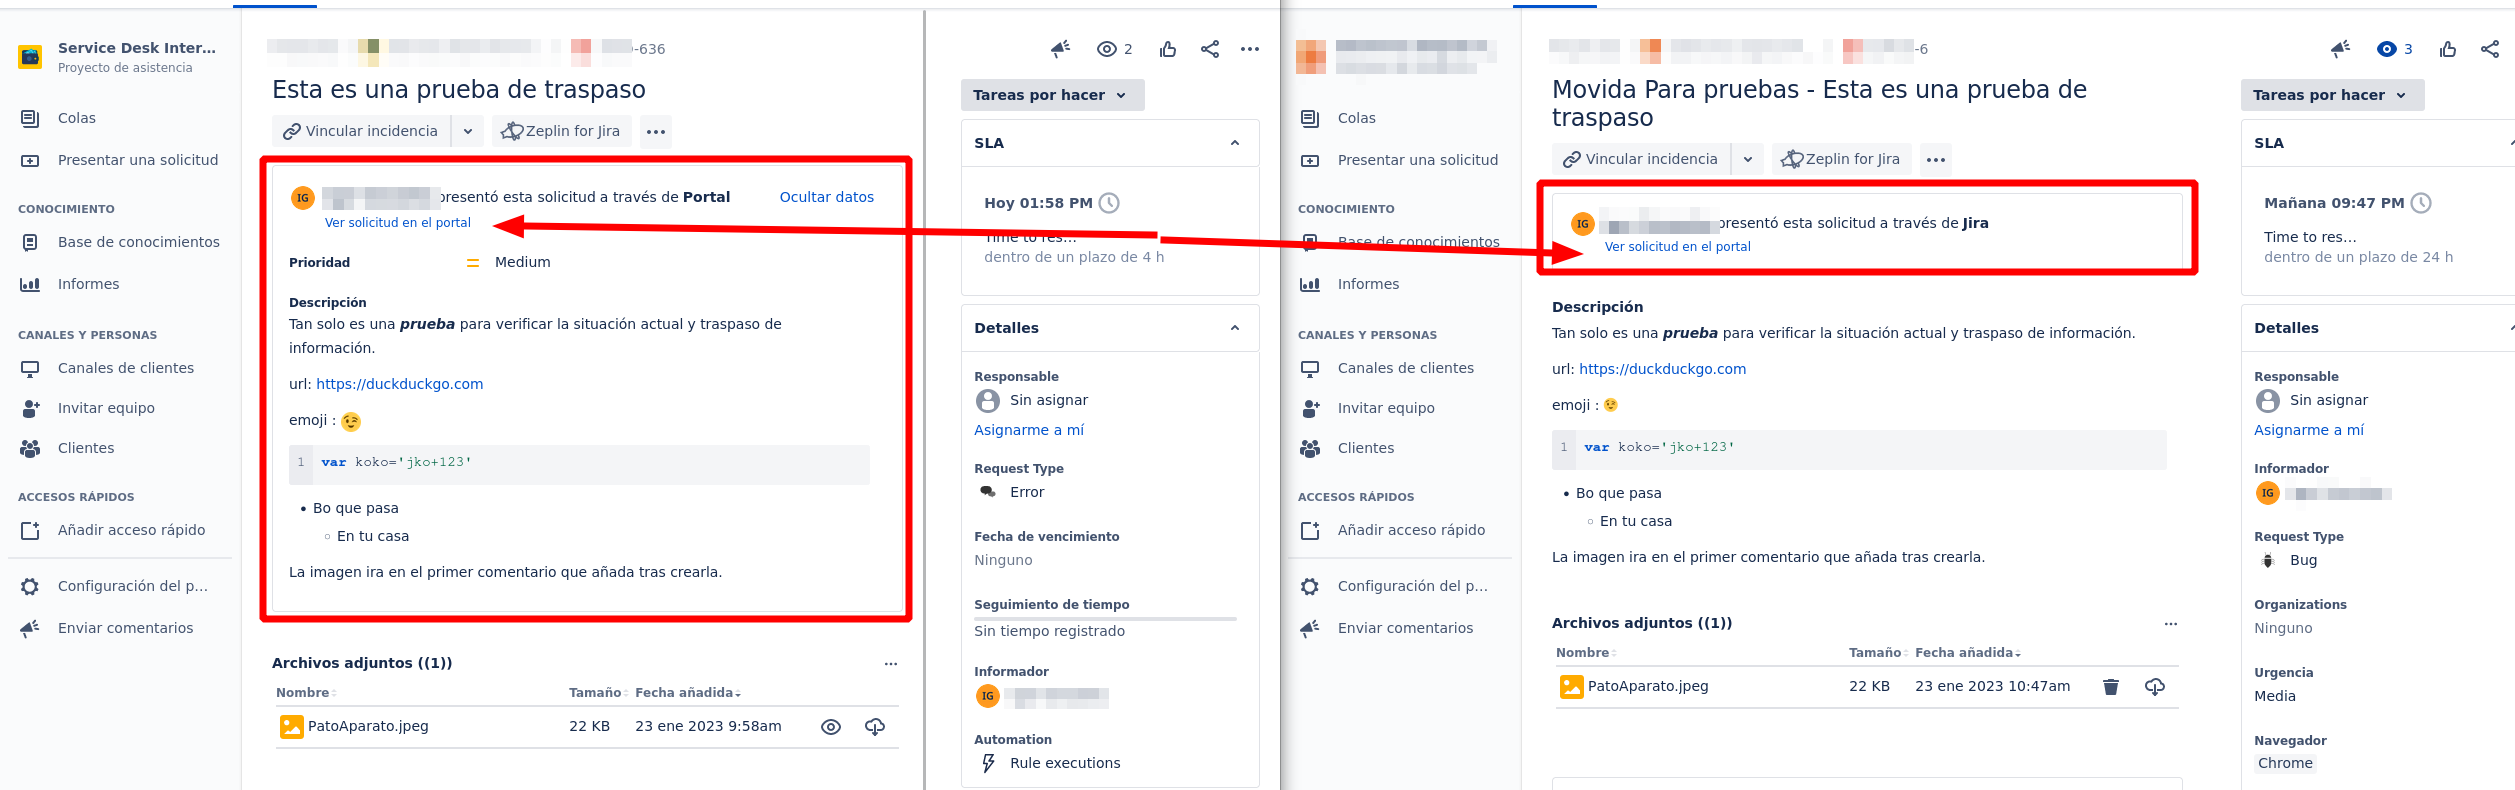Click share icon in left window header
Screen dimensions: 2515x790
pos(1210,49)
